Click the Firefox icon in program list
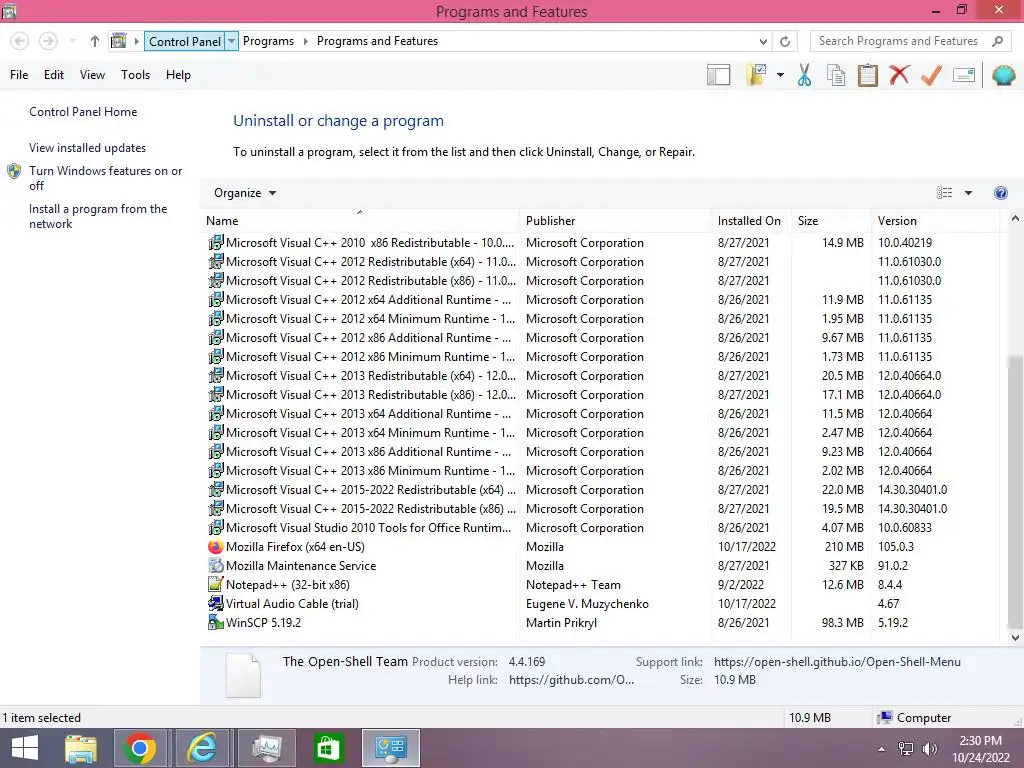The image size is (1024, 768). click(x=215, y=547)
